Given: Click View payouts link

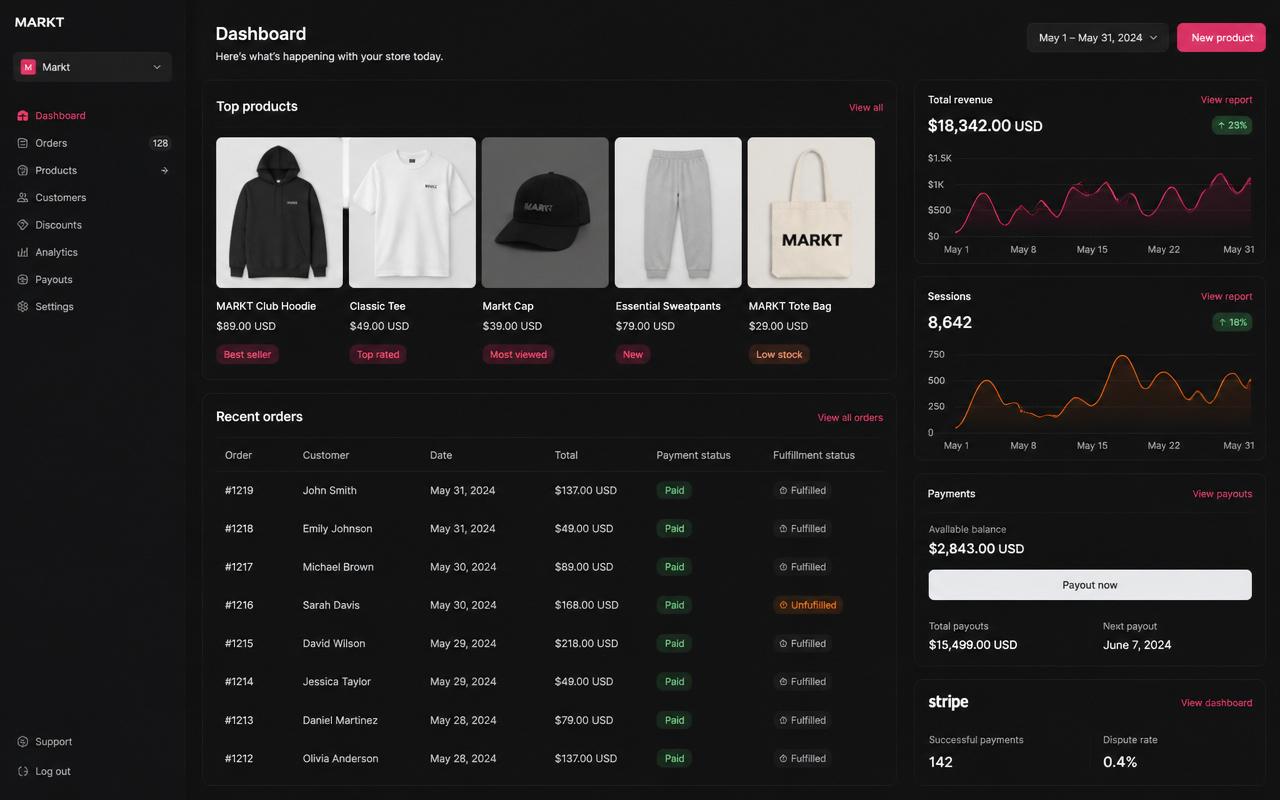Looking at the screenshot, I should (1222, 494).
